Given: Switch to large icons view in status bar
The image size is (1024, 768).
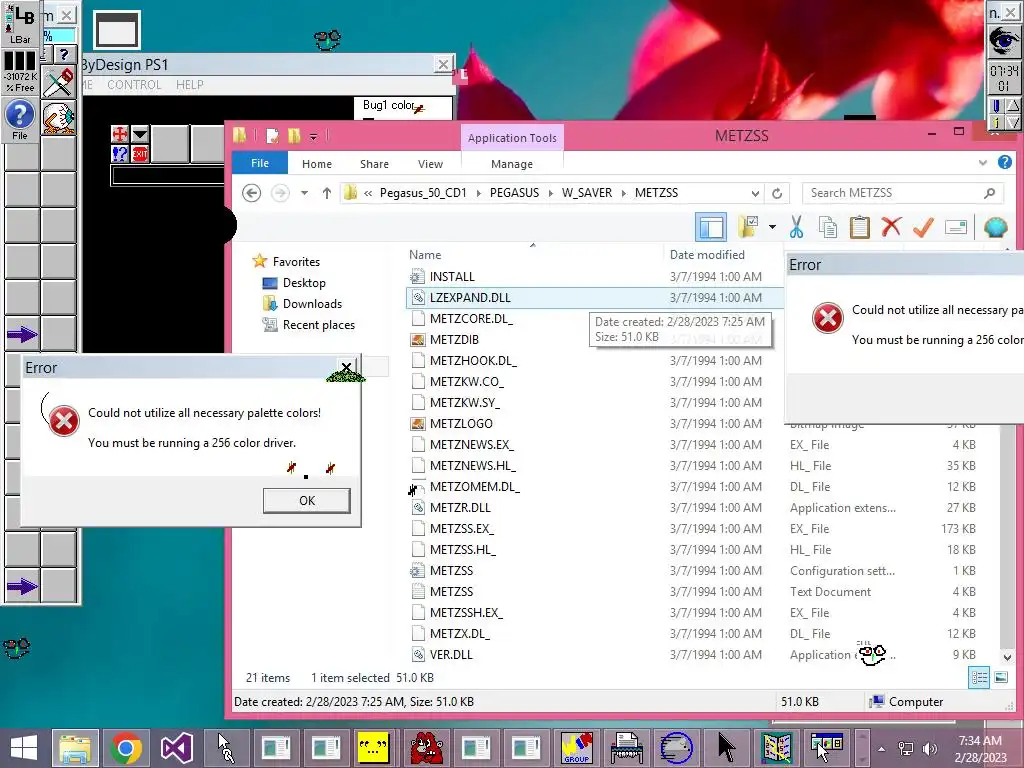Looking at the screenshot, I should click(x=1001, y=678).
